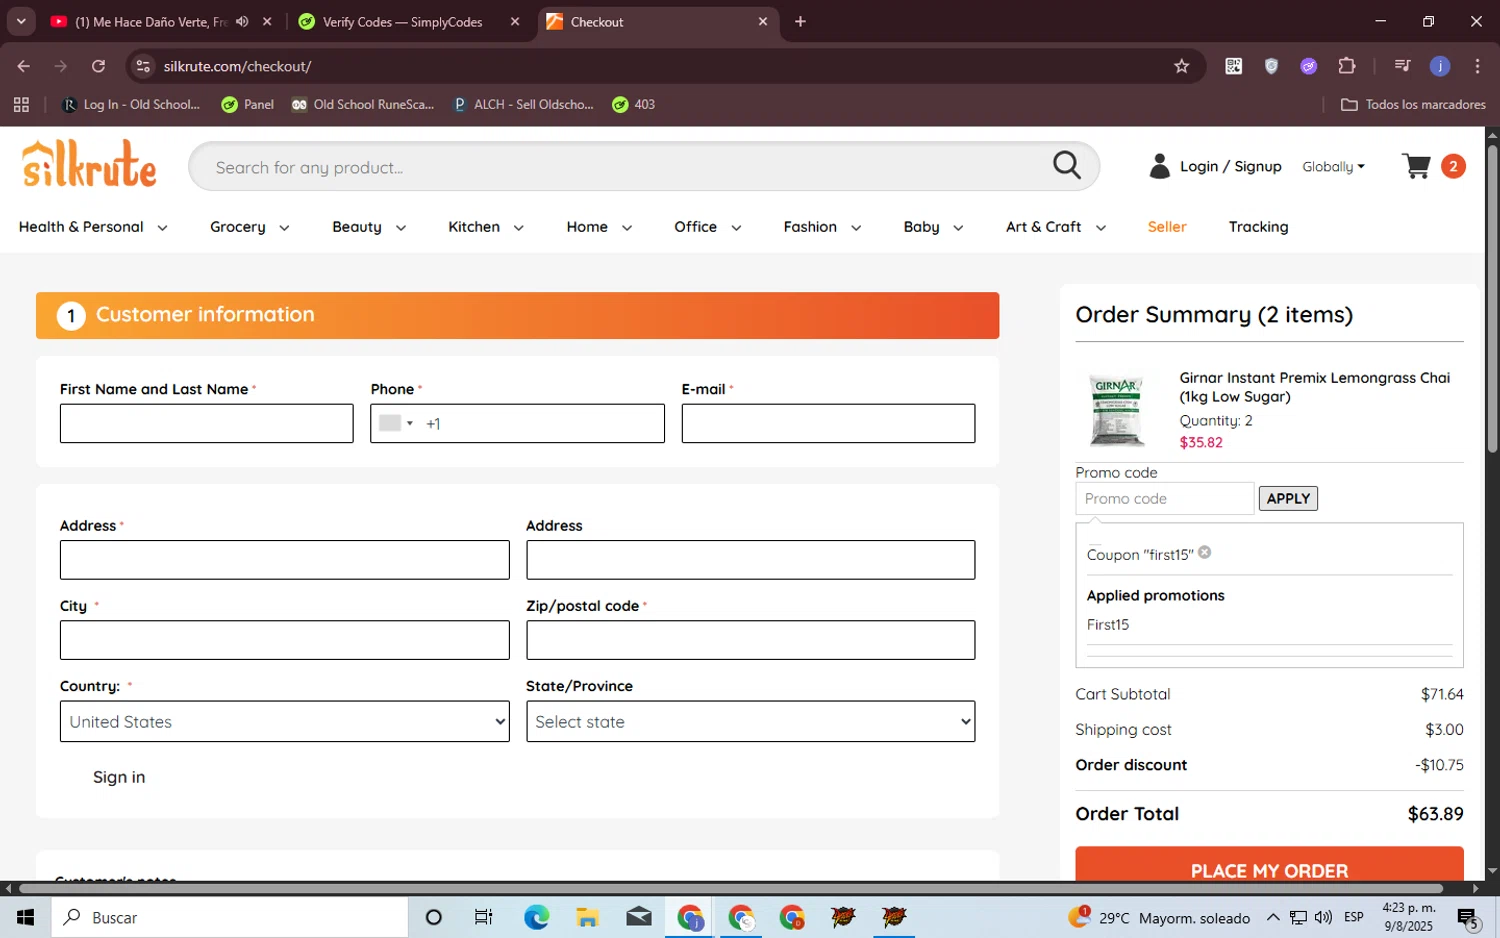1500x938 pixels.
Task: Click the Sign in link
Action: [119, 777]
